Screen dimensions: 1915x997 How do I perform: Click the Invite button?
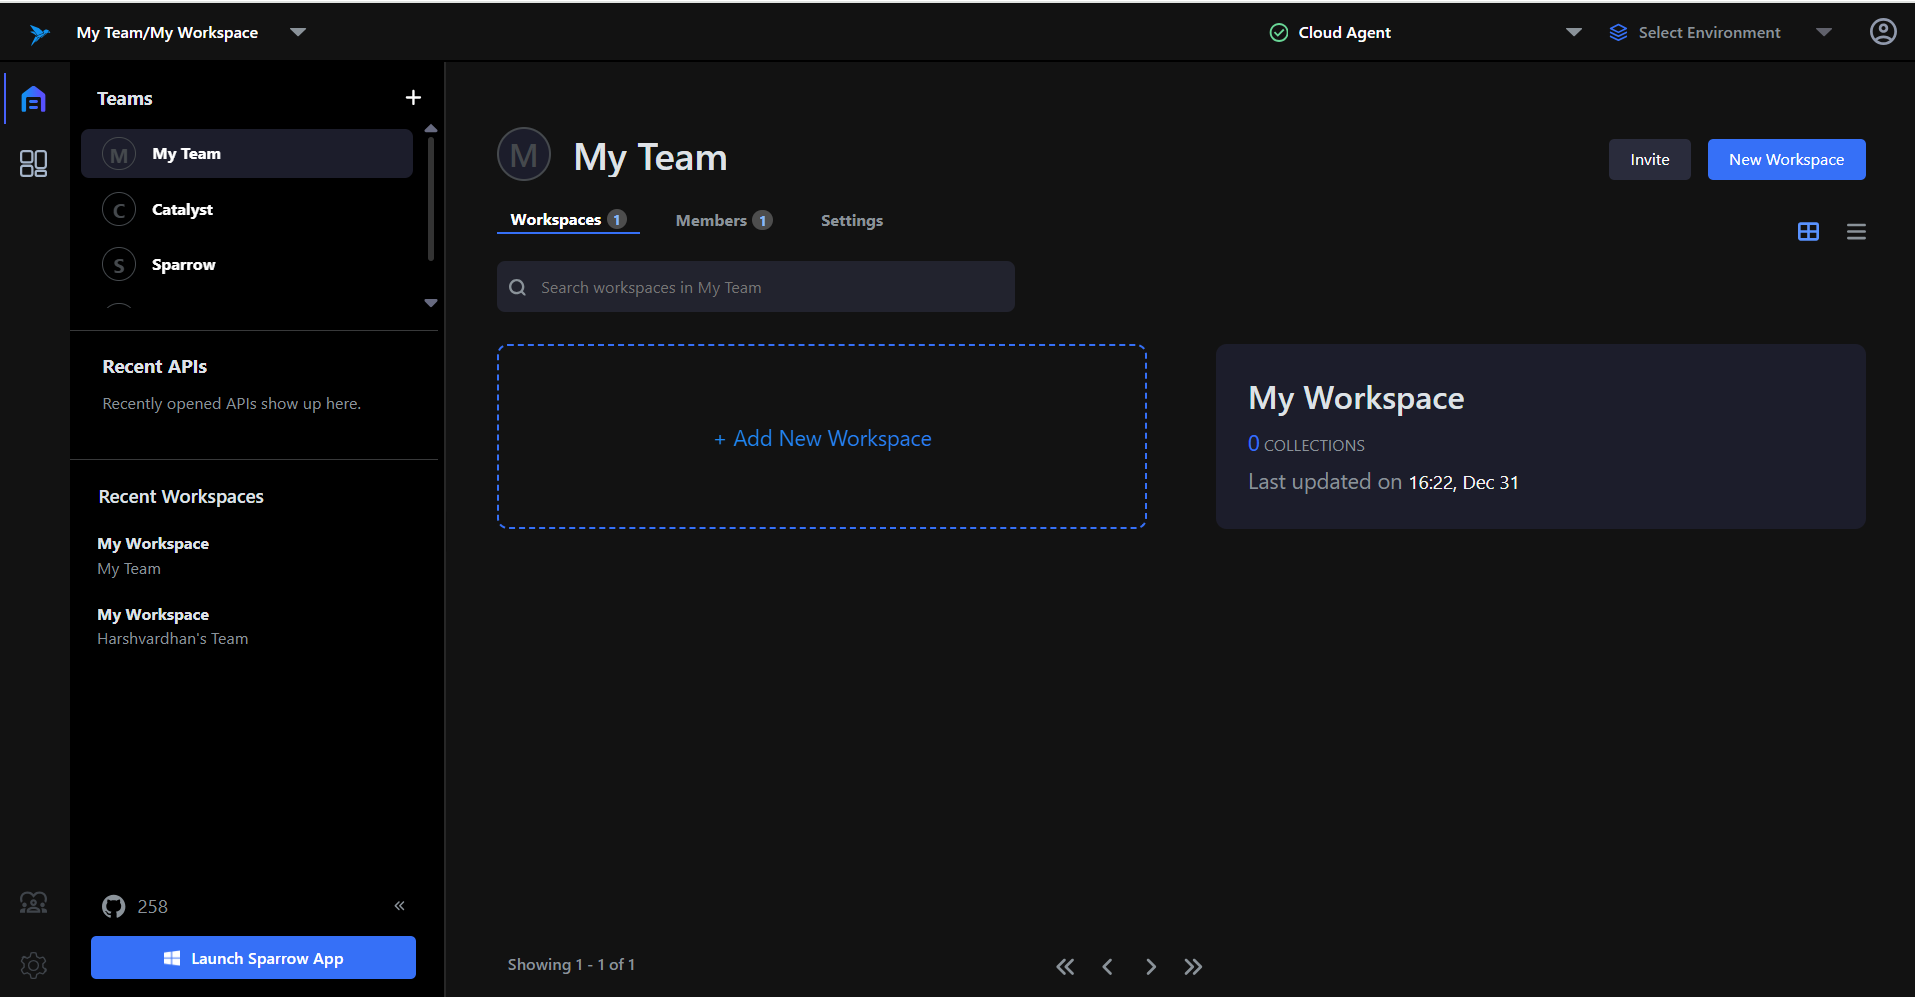pyautogui.click(x=1649, y=160)
